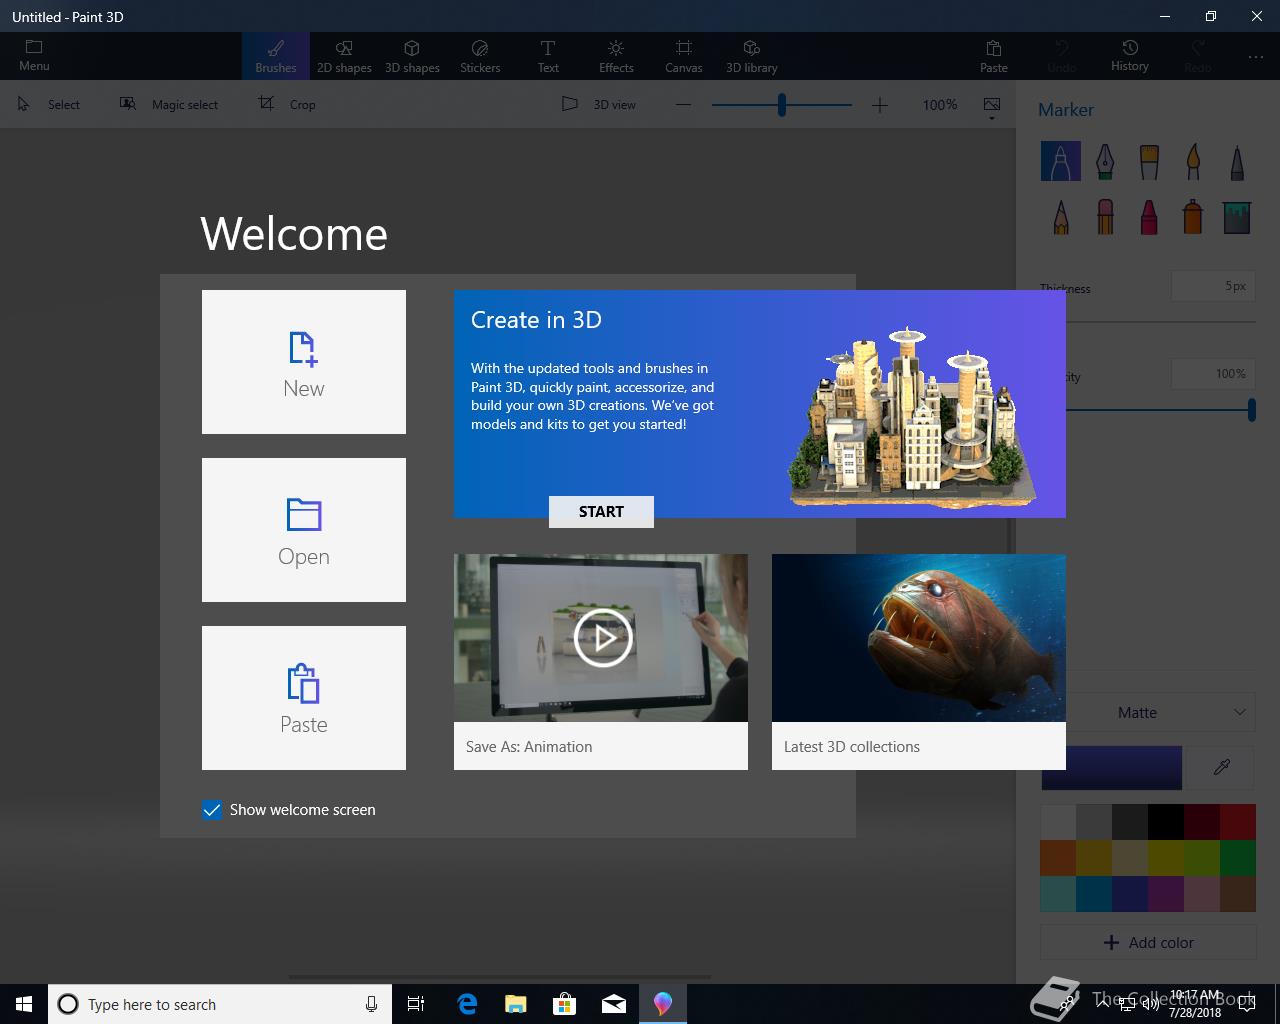The image size is (1280, 1024).
Task: Select the Marker brush
Action: 1060,161
